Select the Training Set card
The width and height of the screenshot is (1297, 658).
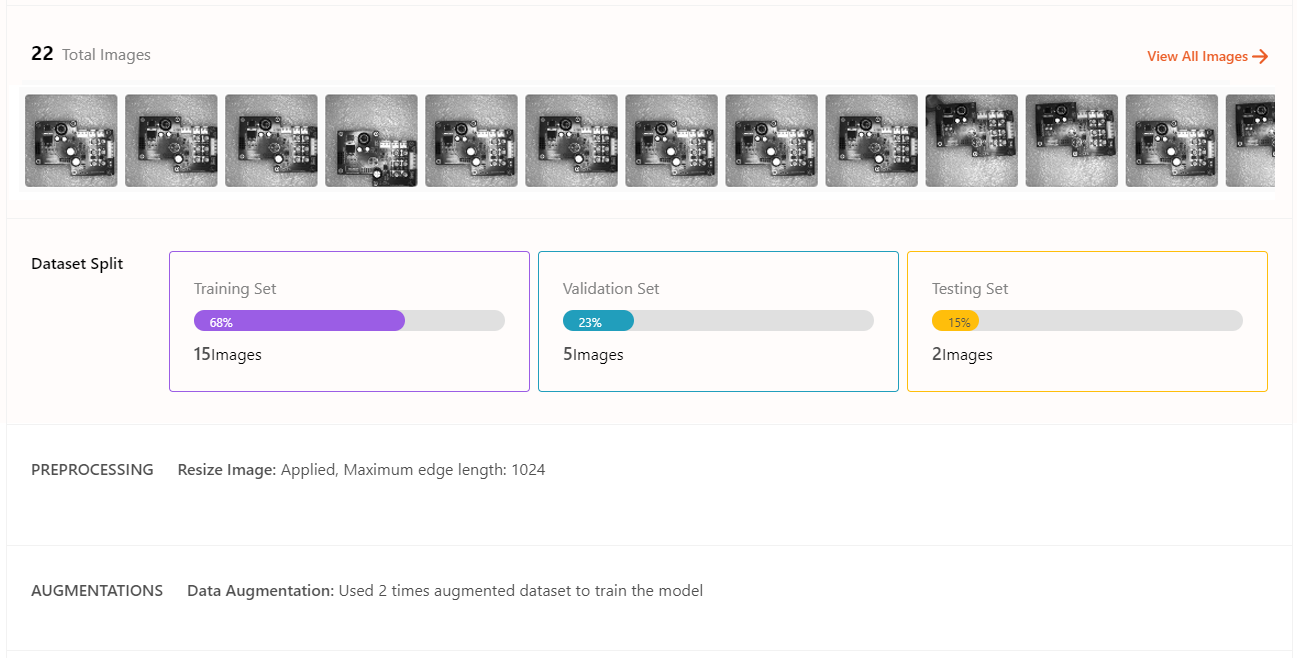(x=349, y=321)
